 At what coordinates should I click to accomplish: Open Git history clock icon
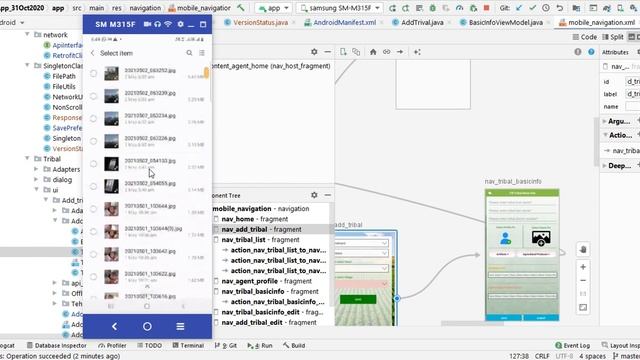point(546,8)
